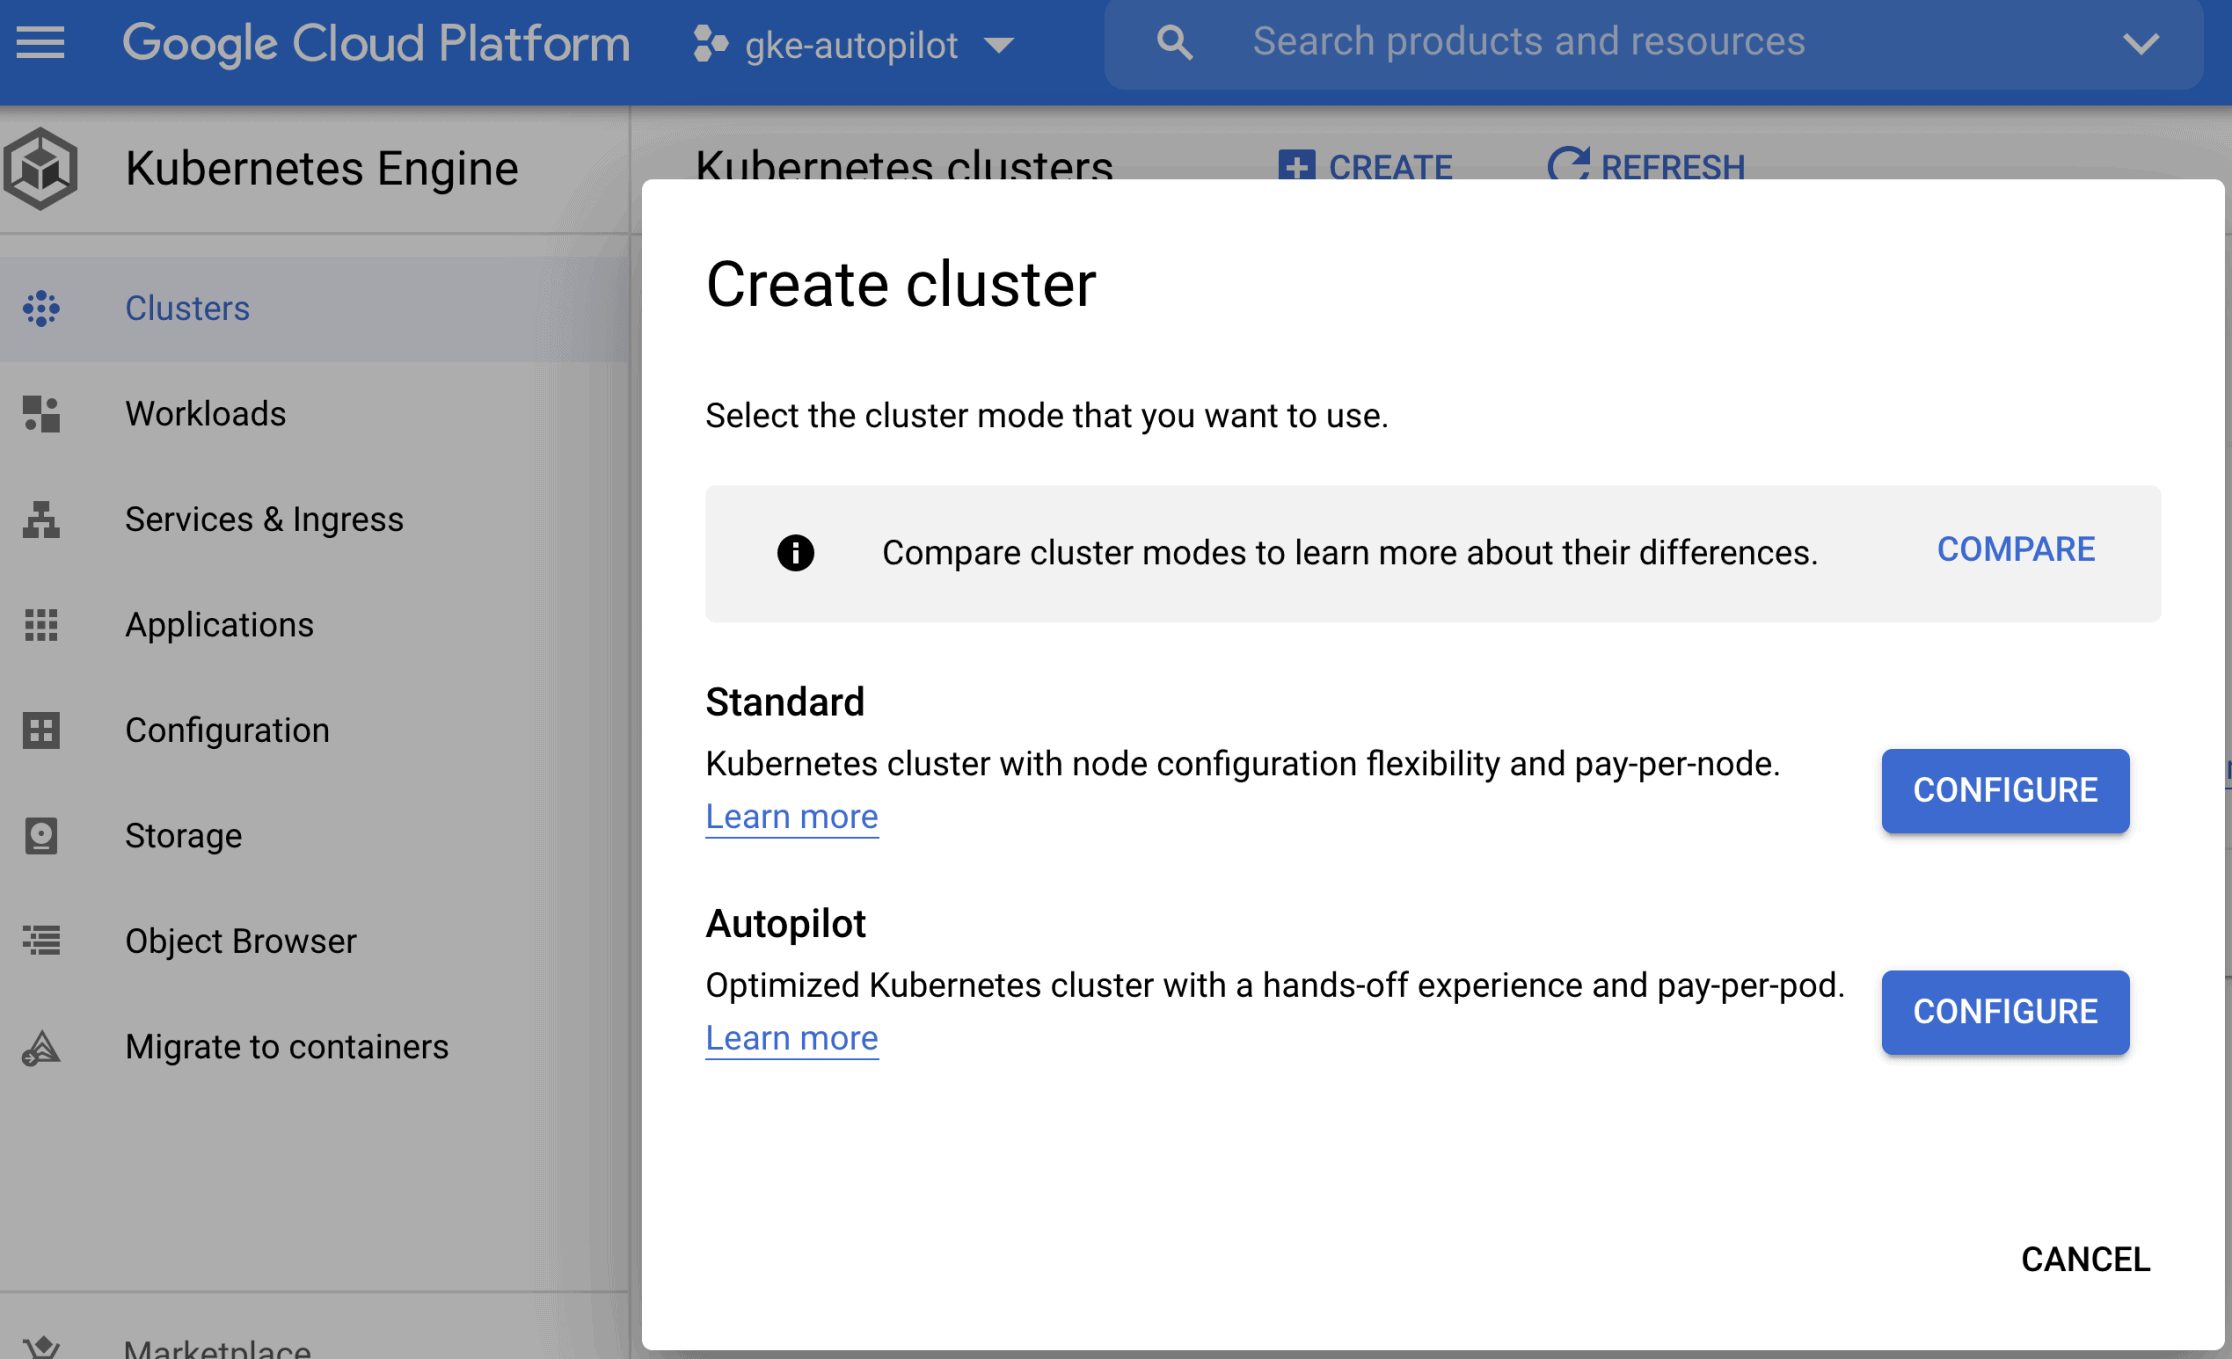Click the Workloads sidebar icon
Image resolution: width=2232 pixels, height=1359 pixels.
[41, 414]
